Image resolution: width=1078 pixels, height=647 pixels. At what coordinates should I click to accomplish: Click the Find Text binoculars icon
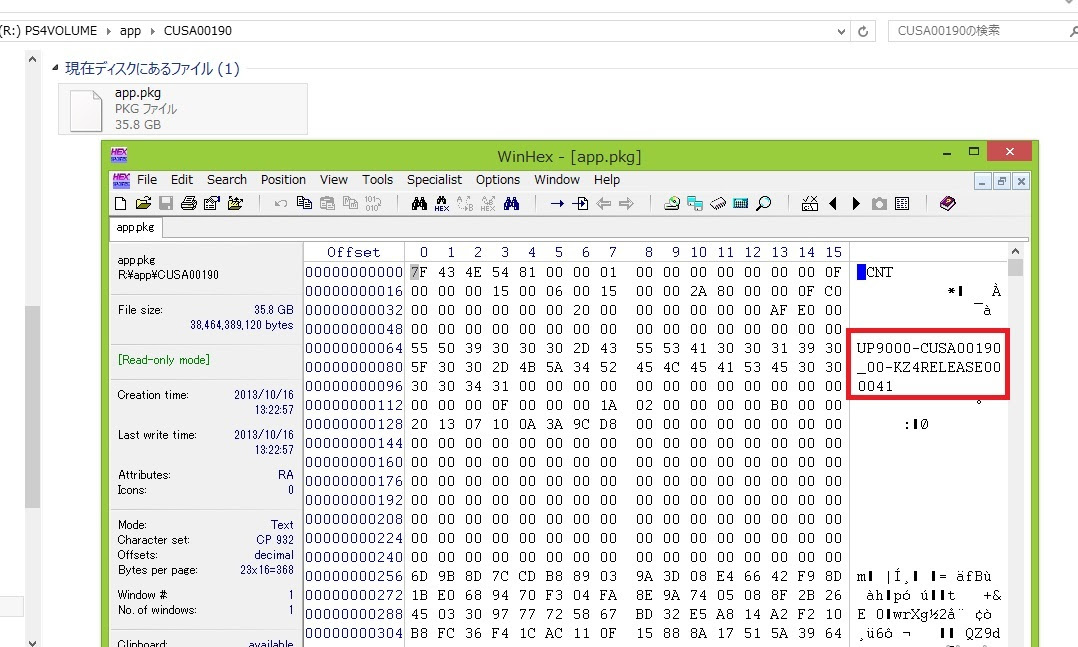419,204
